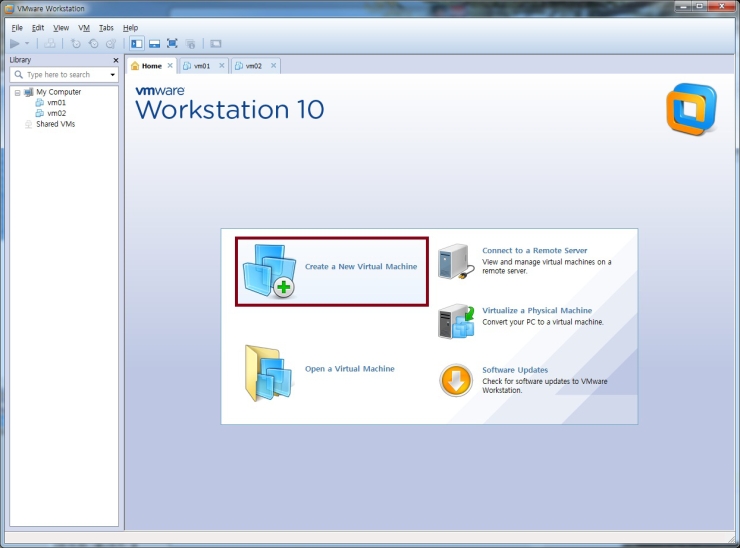The image size is (740, 548).
Task: Click the Create a New Virtual Machine icon
Action: [x=269, y=271]
